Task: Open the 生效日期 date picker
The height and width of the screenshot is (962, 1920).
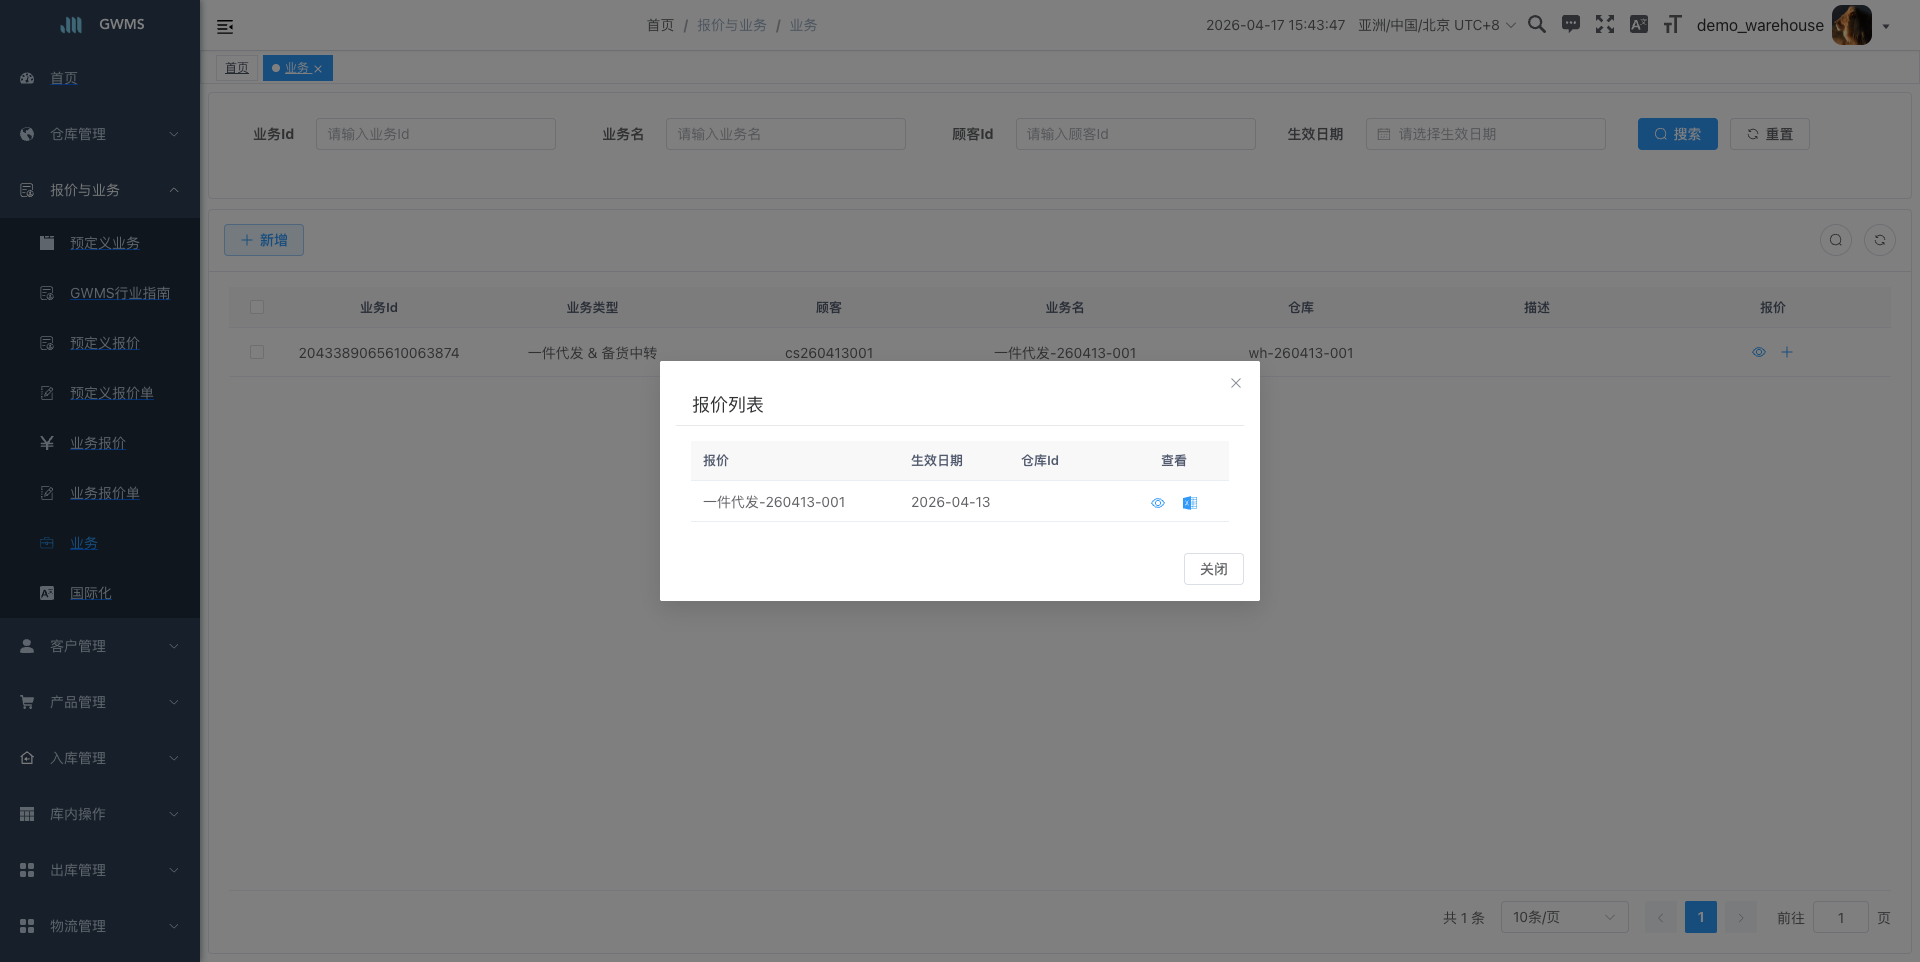Action: (x=1486, y=134)
